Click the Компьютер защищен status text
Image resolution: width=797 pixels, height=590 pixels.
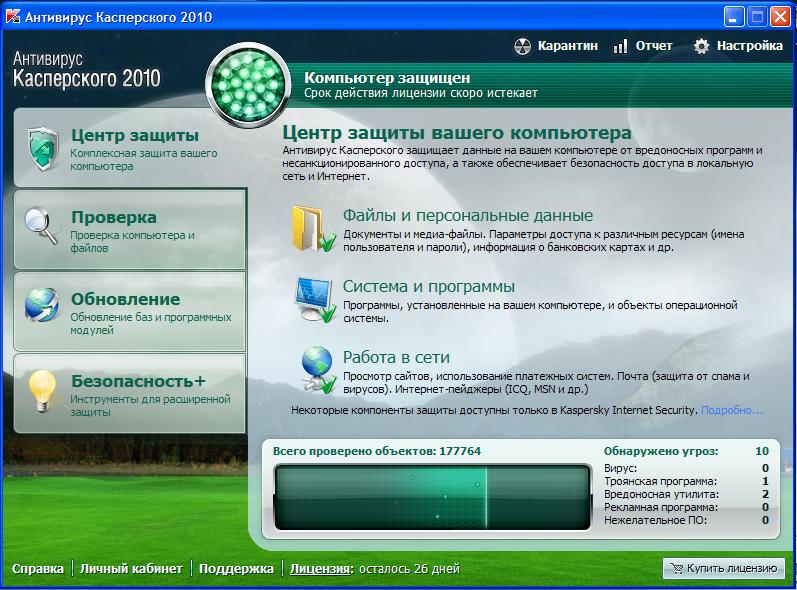(x=387, y=78)
